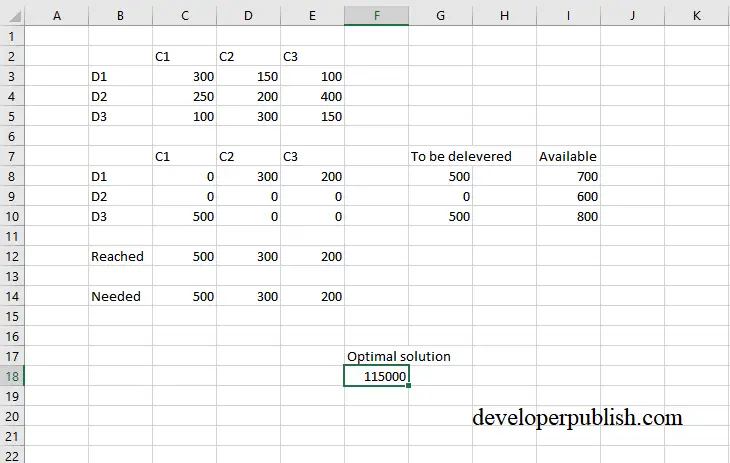This screenshot has width=730, height=463.
Task: Click shipment value 200 in row 8
Action: pyautogui.click(x=331, y=177)
